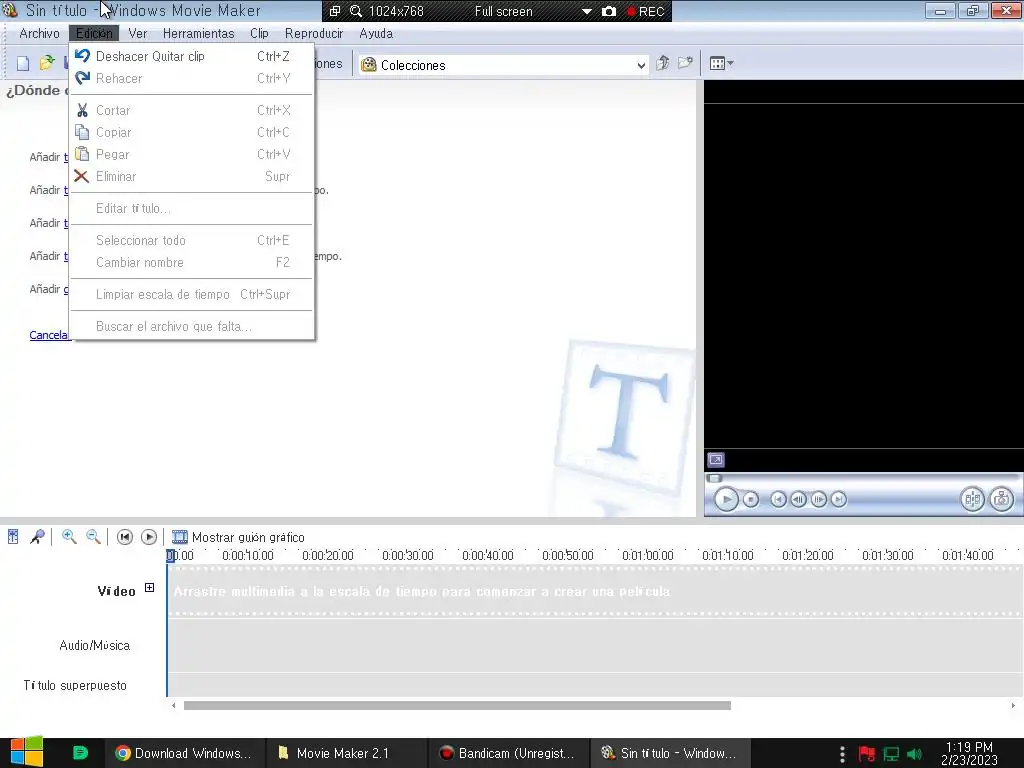1024x768 pixels.
Task: Go up one level in Collections
Action: [663, 63]
